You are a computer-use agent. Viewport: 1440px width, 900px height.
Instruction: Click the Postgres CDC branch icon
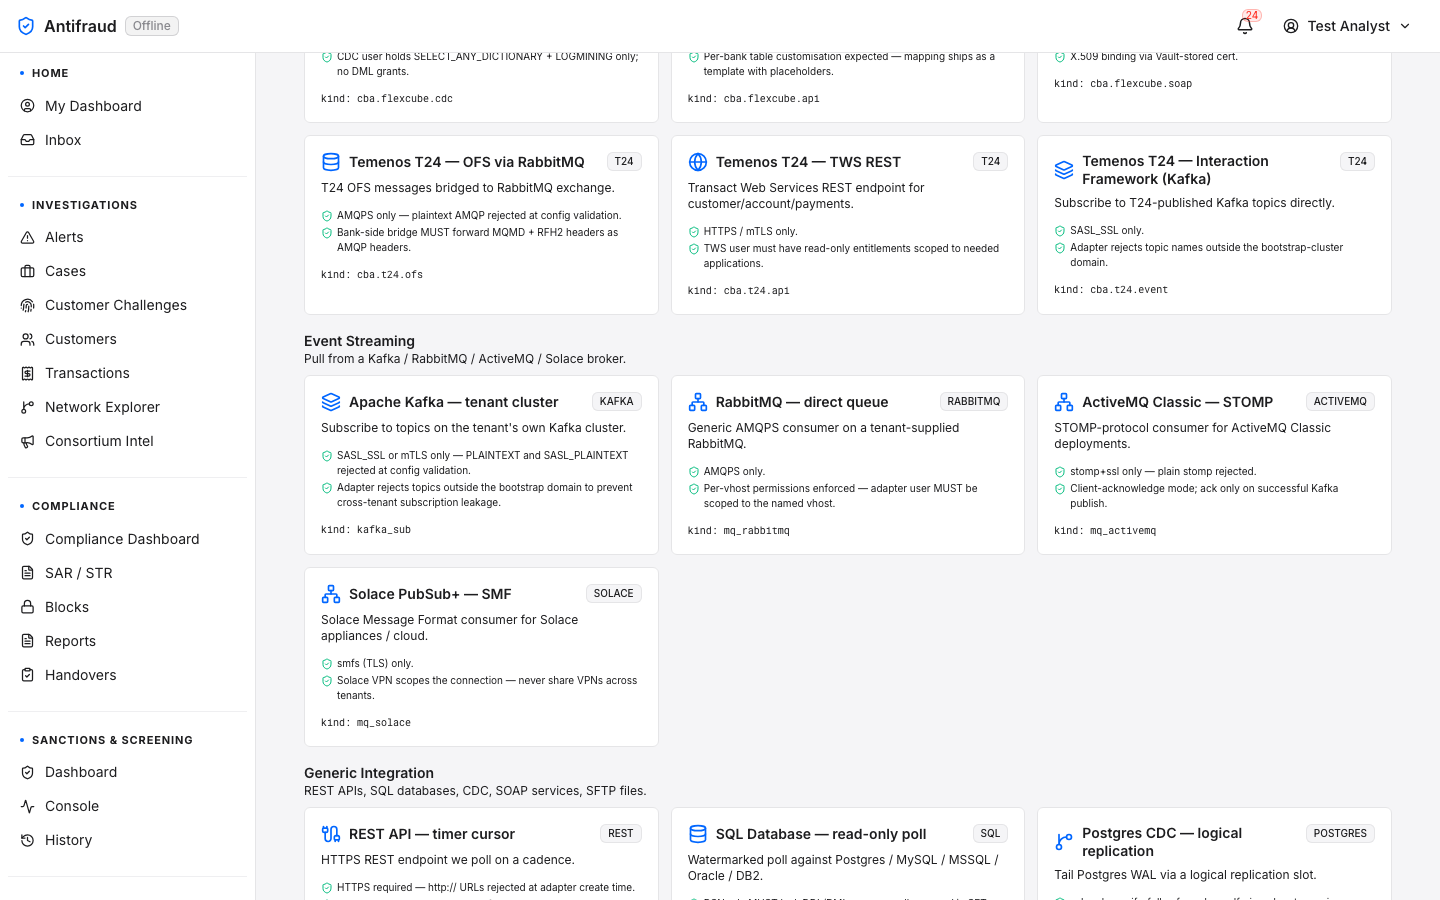point(1064,842)
